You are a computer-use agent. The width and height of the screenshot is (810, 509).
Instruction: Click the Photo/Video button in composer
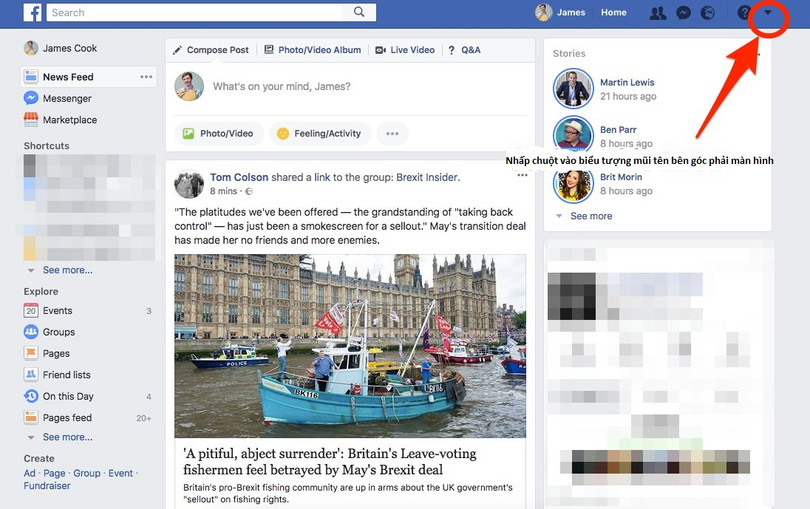(x=219, y=133)
